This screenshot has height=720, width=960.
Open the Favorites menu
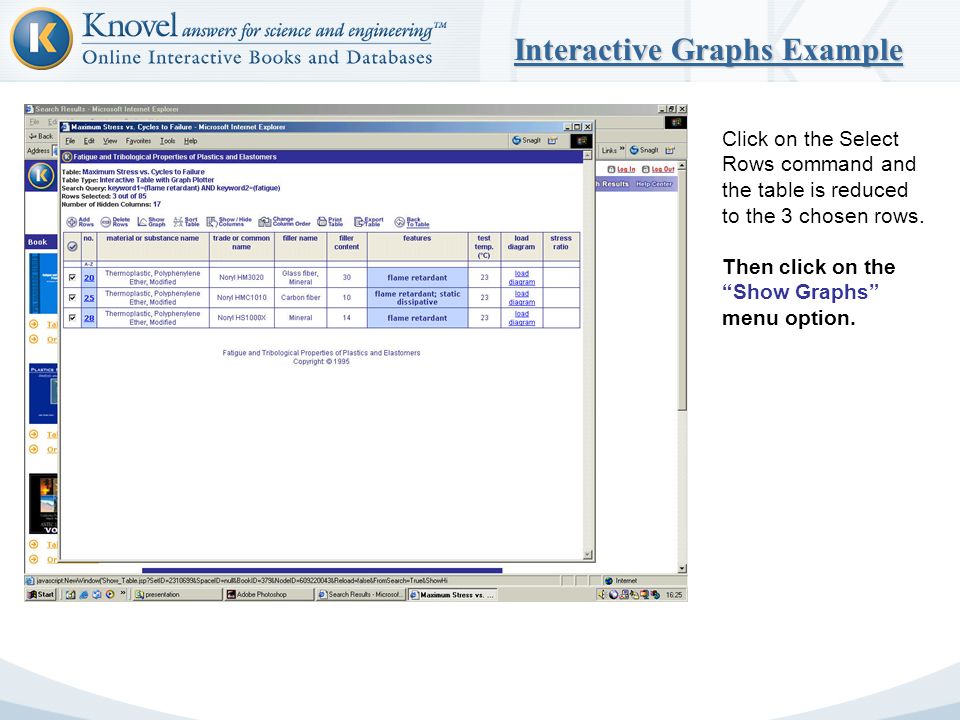click(138, 141)
